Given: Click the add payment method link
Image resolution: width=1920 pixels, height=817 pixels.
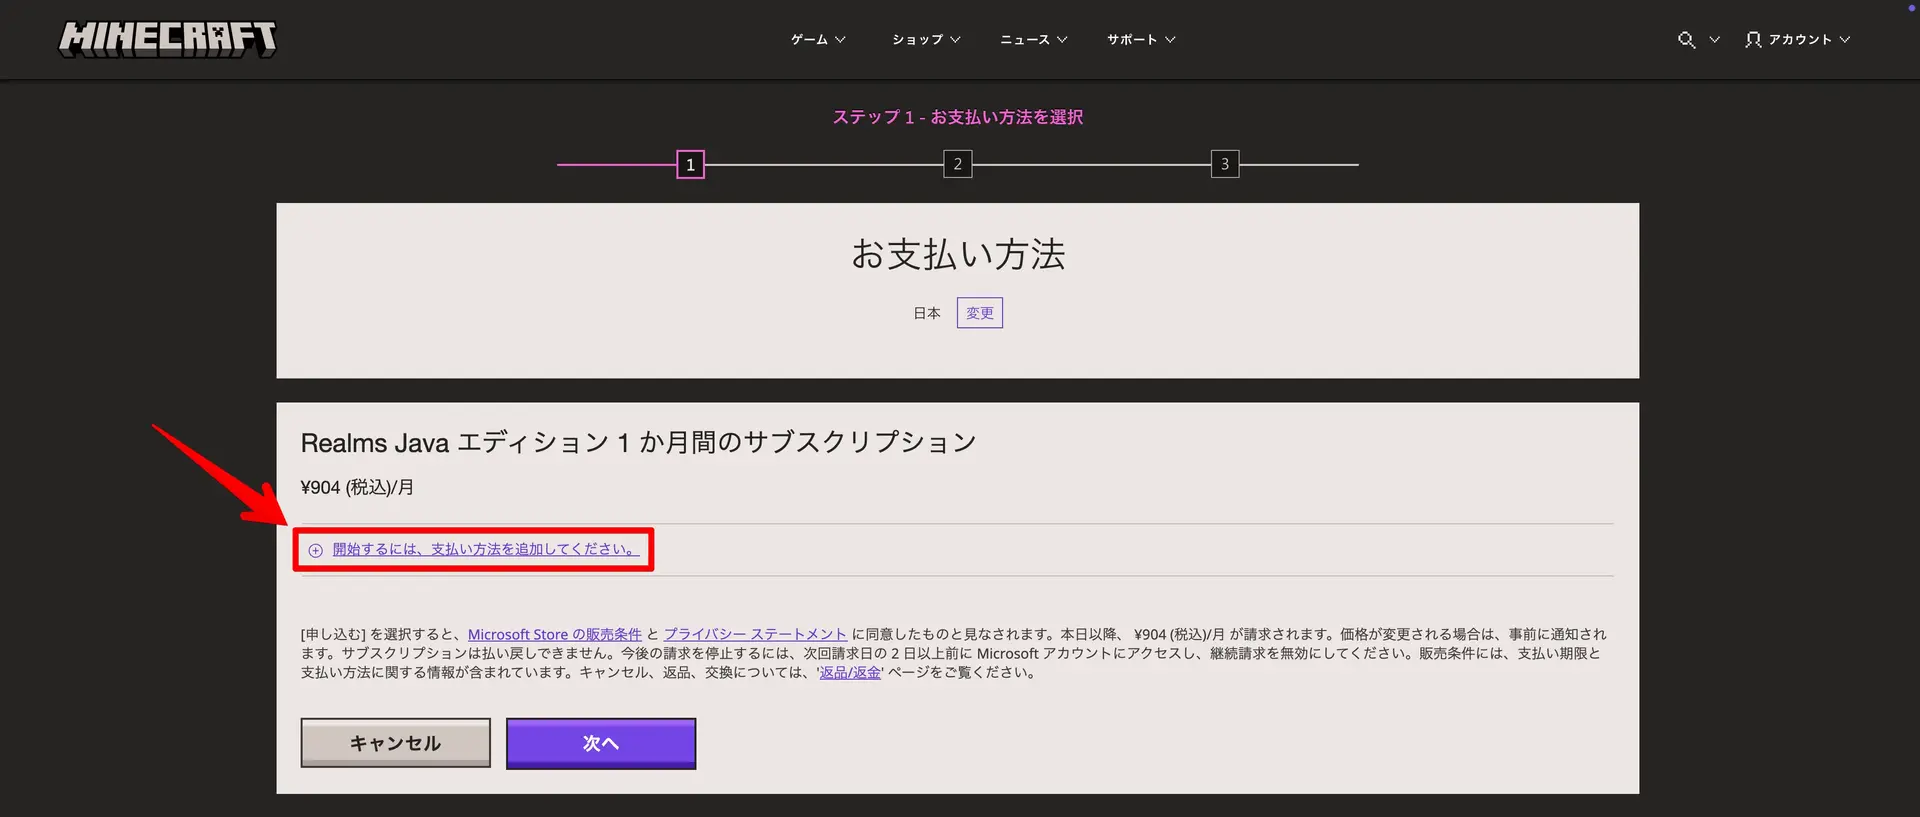Looking at the screenshot, I should [x=485, y=549].
